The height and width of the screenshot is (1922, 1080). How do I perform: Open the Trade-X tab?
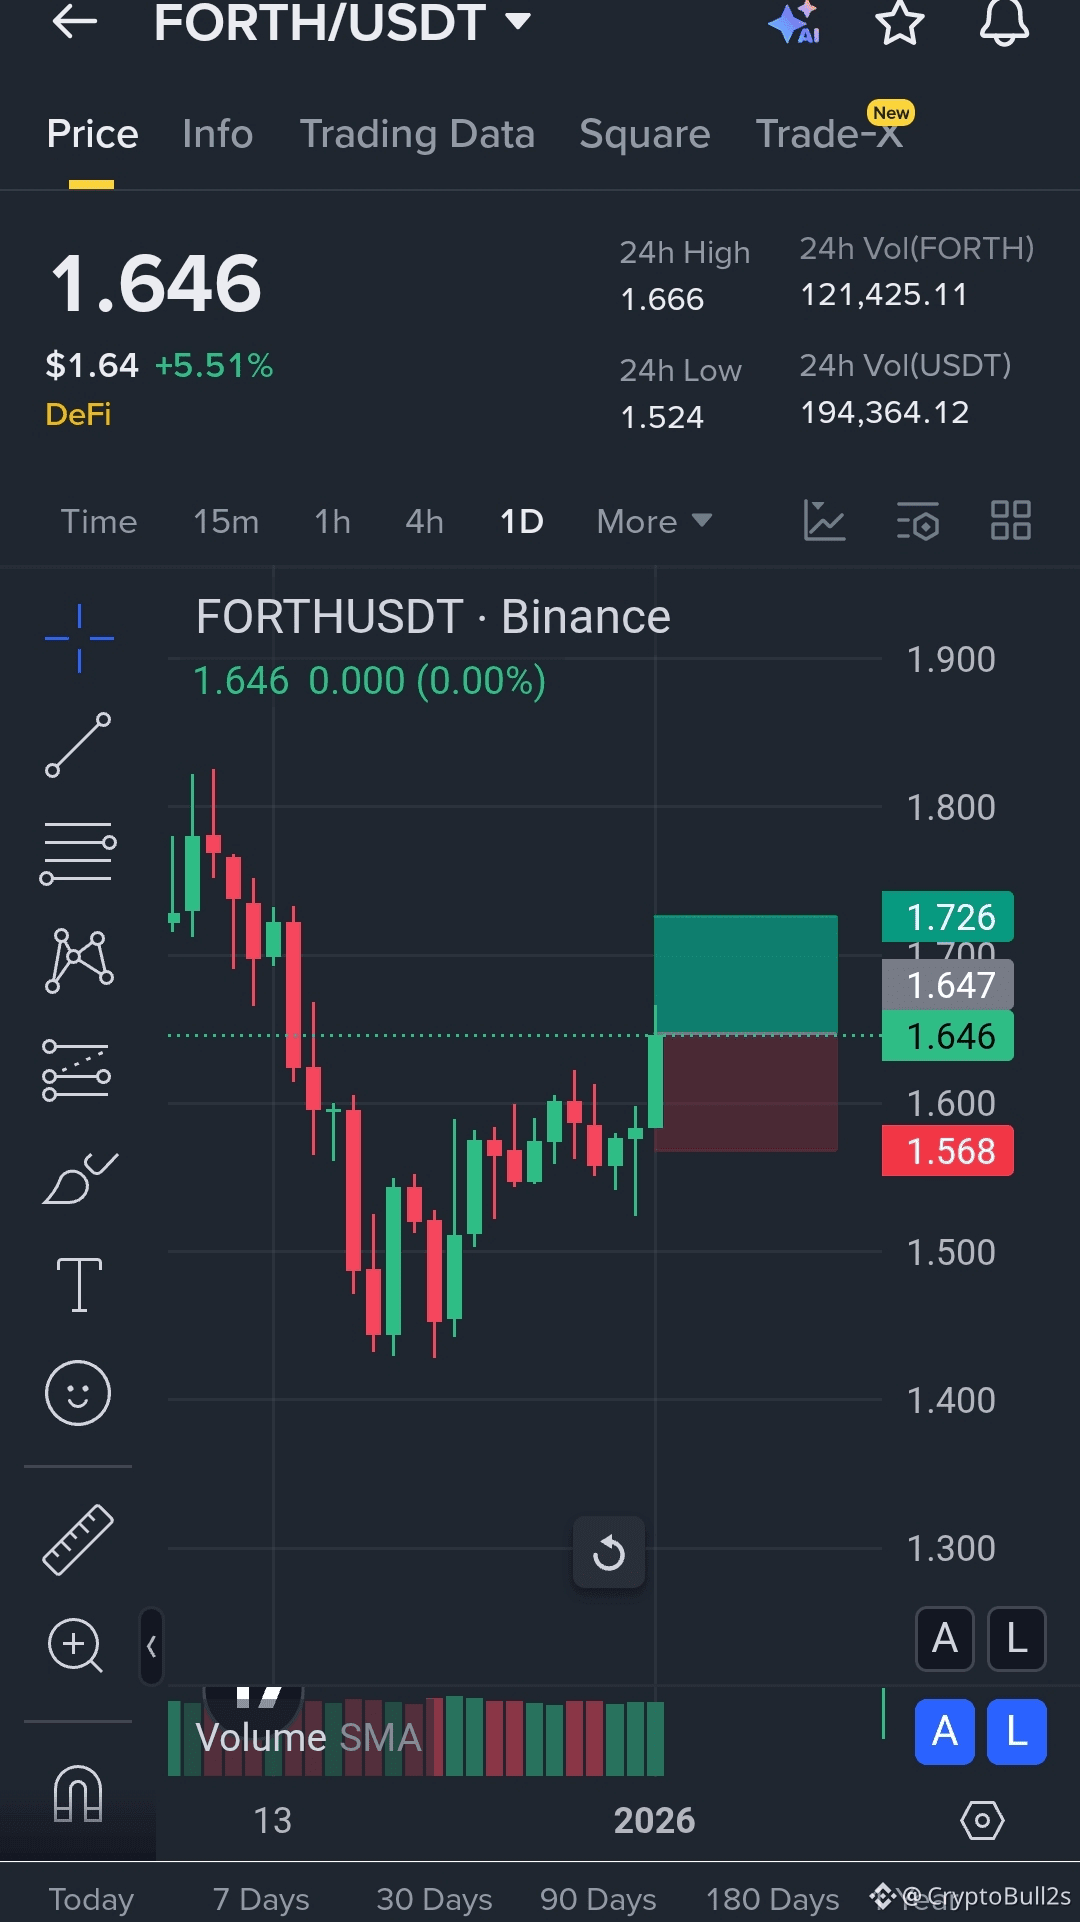click(x=829, y=134)
